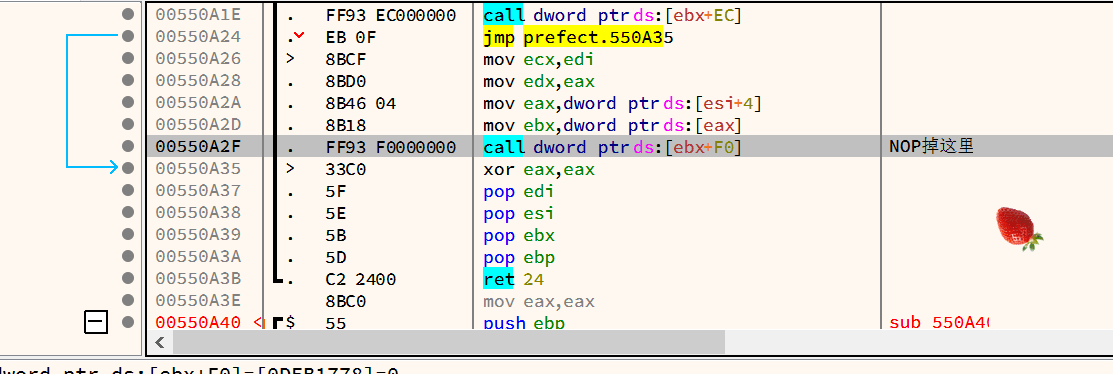Set breakpoint dot beside 00550A40
The width and height of the screenshot is (1113, 374).
pos(128,322)
